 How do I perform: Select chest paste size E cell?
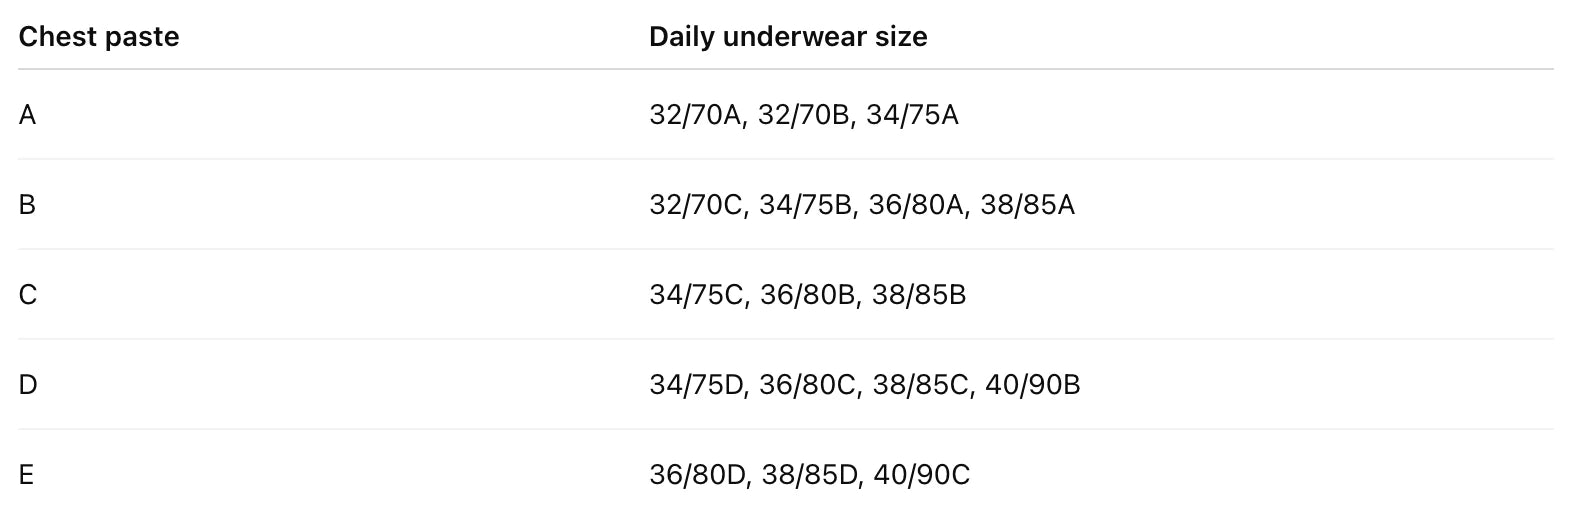(27, 475)
